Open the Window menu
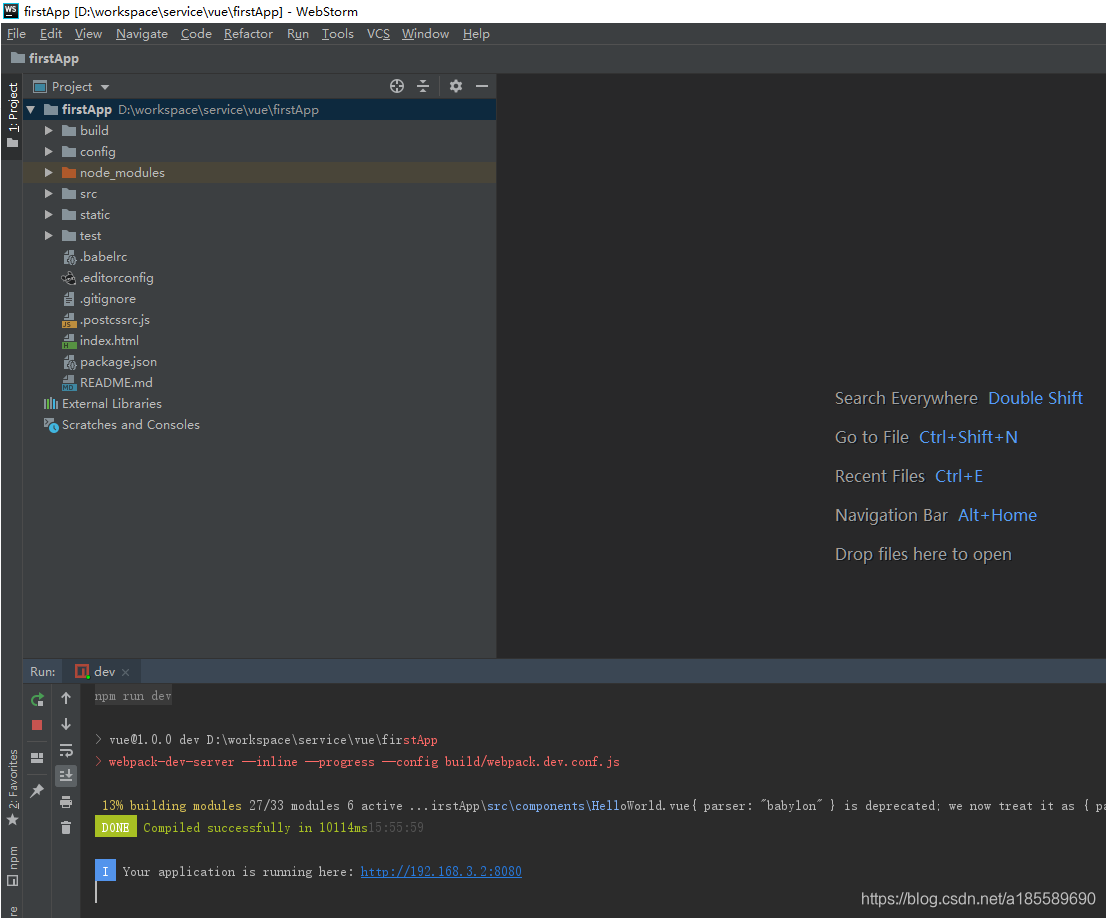This screenshot has width=1106, height=918. pos(425,34)
